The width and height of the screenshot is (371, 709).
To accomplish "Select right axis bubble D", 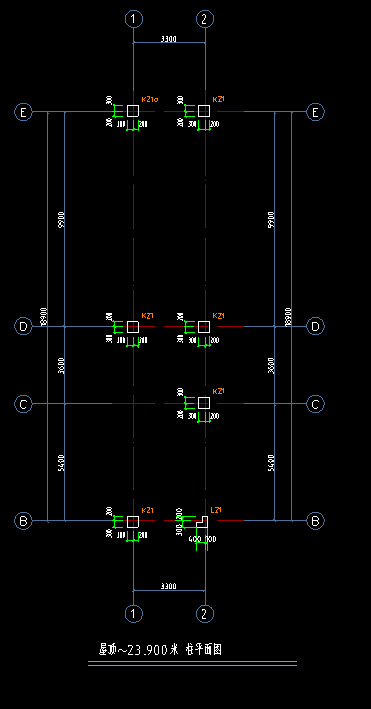I will [x=315, y=326].
